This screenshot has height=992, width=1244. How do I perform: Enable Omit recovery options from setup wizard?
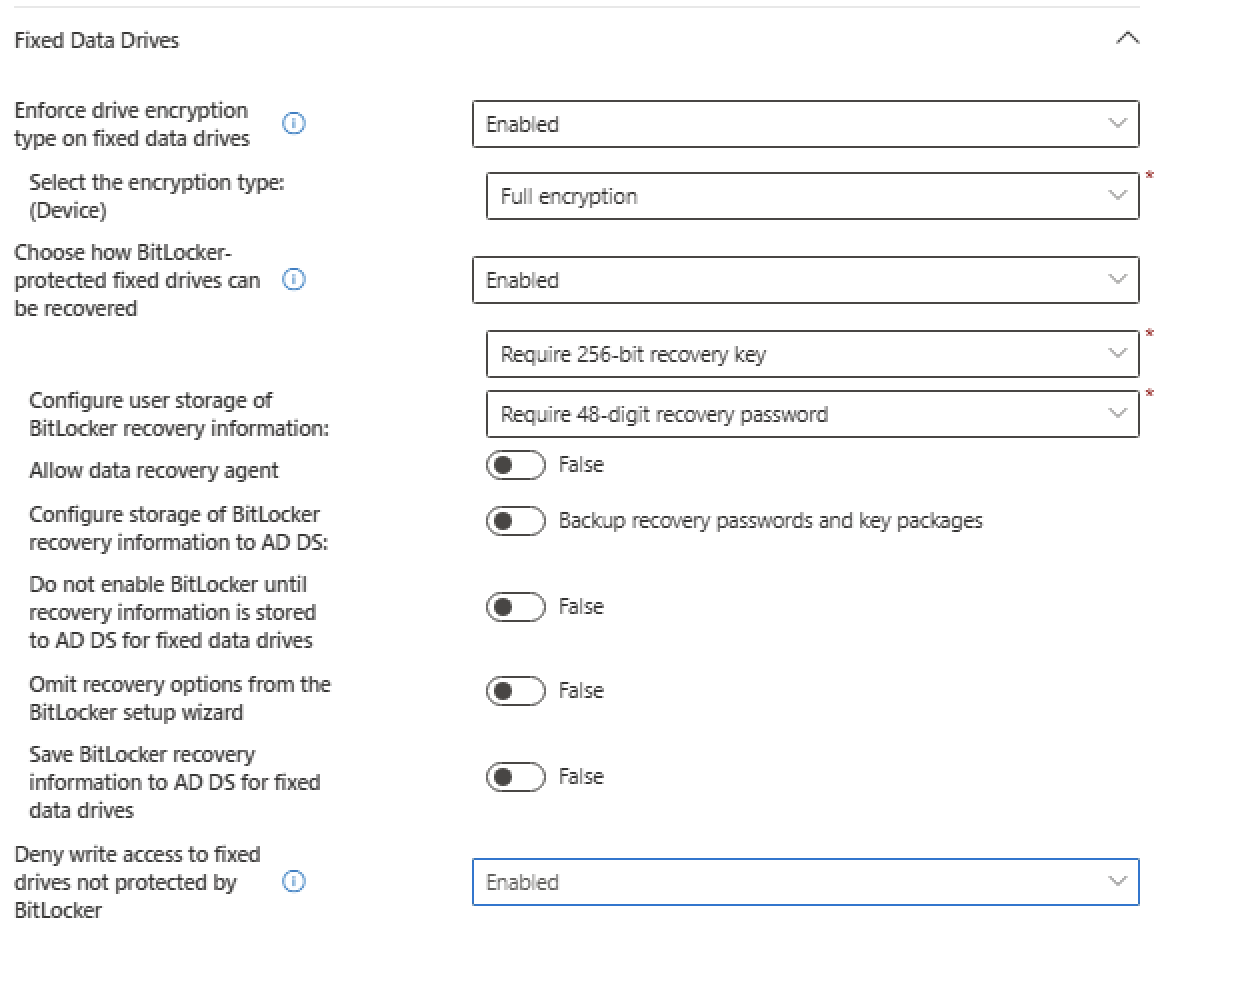(x=515, y=690)
